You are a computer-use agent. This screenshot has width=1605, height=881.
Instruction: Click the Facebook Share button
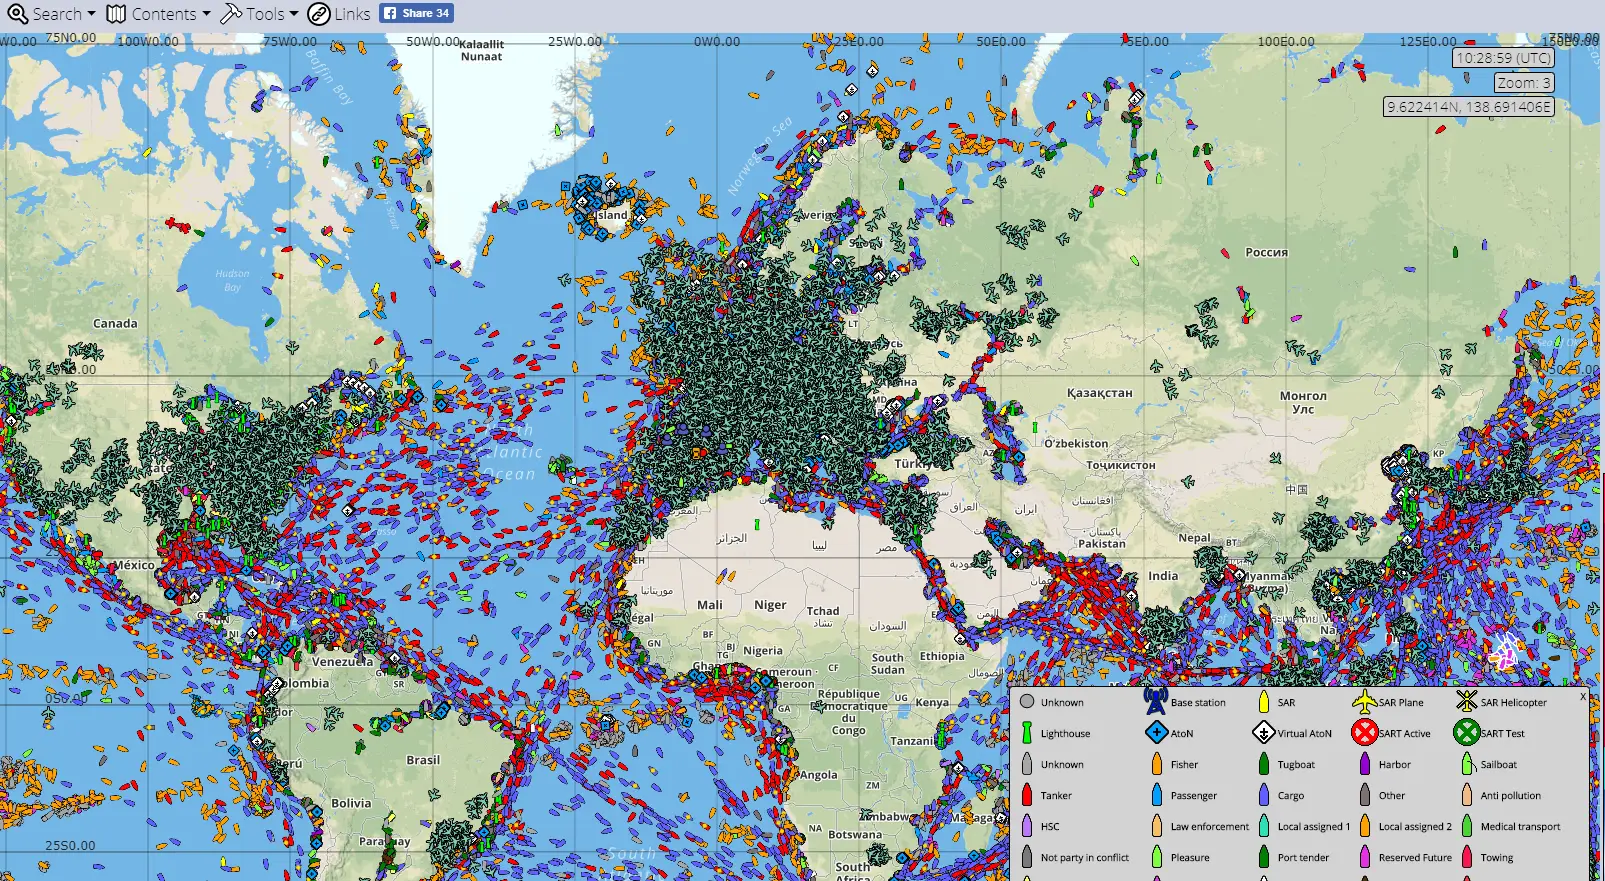click(417, 13)
